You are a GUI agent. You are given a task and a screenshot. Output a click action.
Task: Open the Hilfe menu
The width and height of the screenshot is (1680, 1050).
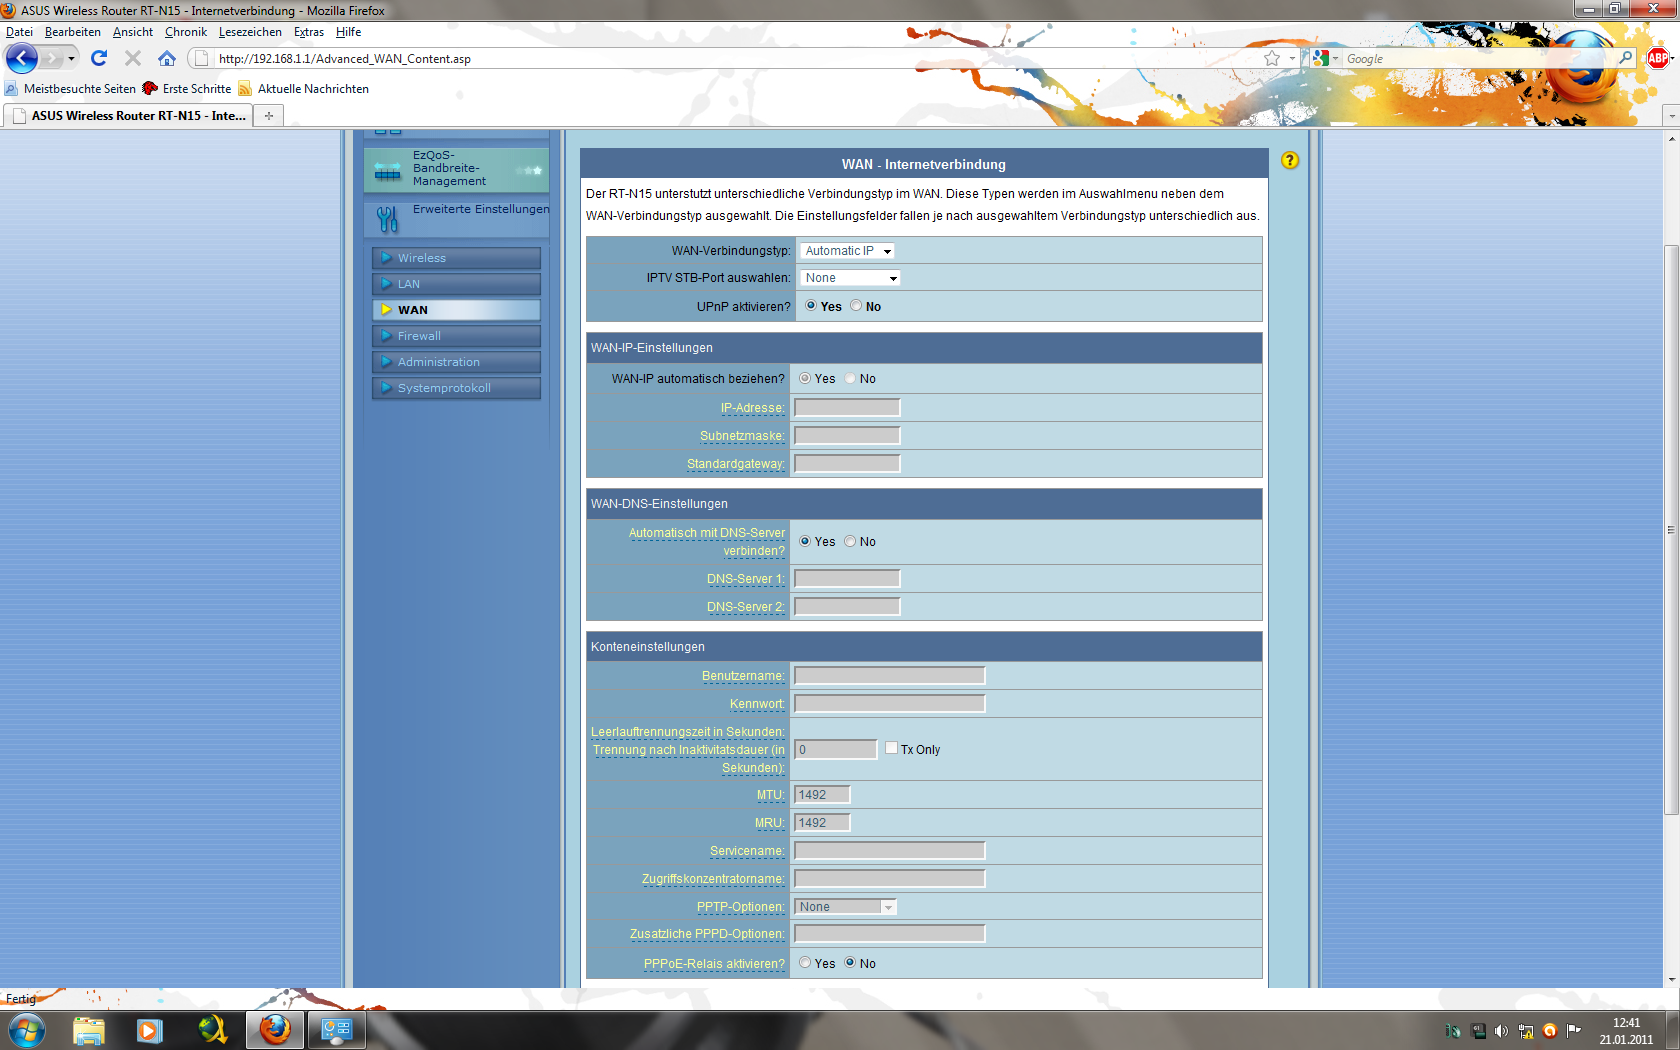(x=348, y=32)
